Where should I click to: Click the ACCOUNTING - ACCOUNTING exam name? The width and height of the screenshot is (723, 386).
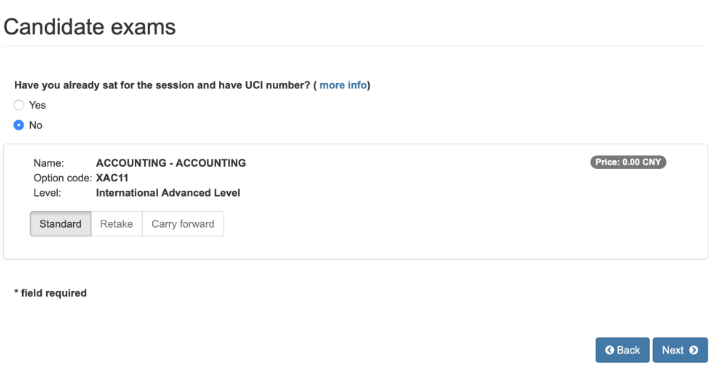tap(171, 163)
